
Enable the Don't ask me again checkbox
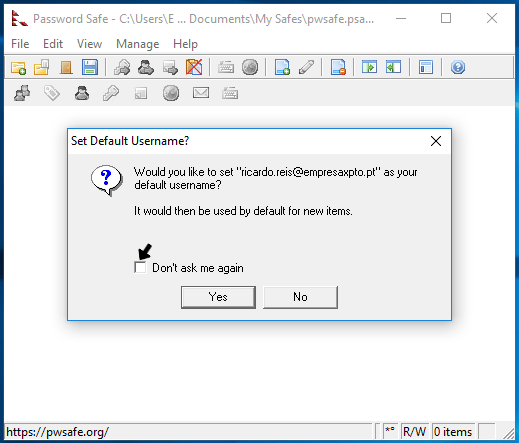140,267
